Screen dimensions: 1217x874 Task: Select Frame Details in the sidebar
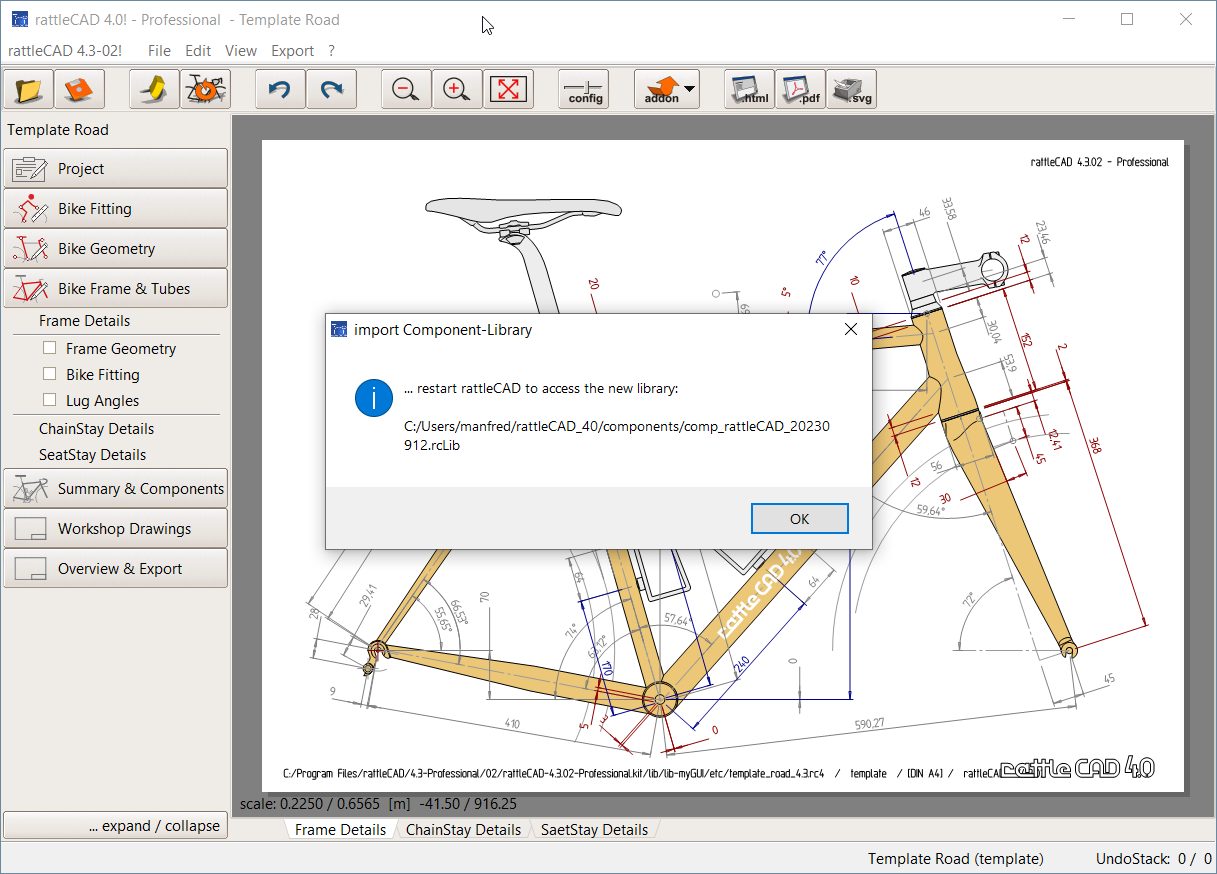pyautogui.click(x=85, y=321)
